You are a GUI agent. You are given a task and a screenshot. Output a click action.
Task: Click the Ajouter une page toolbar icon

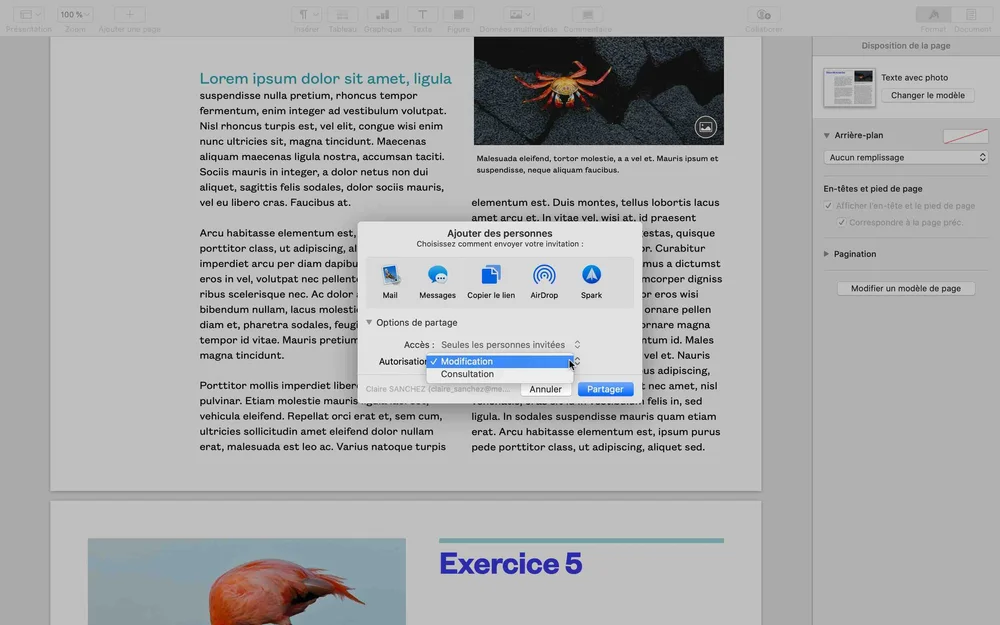click(129, 15)
